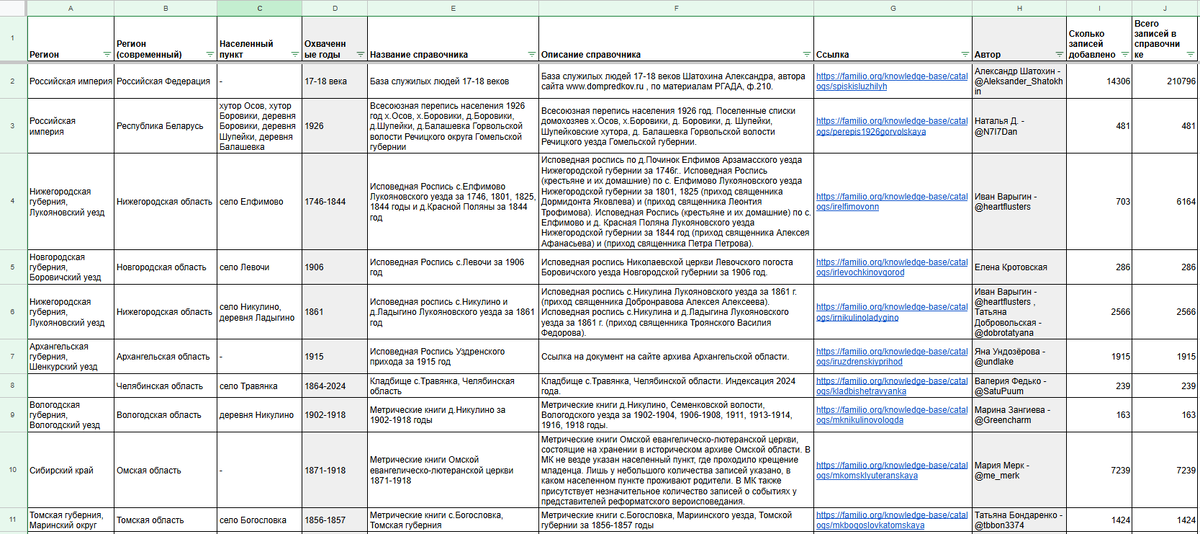Select column E by its header letter
The width and height of the screenshot is (1200, 534).
coord(452,7)
